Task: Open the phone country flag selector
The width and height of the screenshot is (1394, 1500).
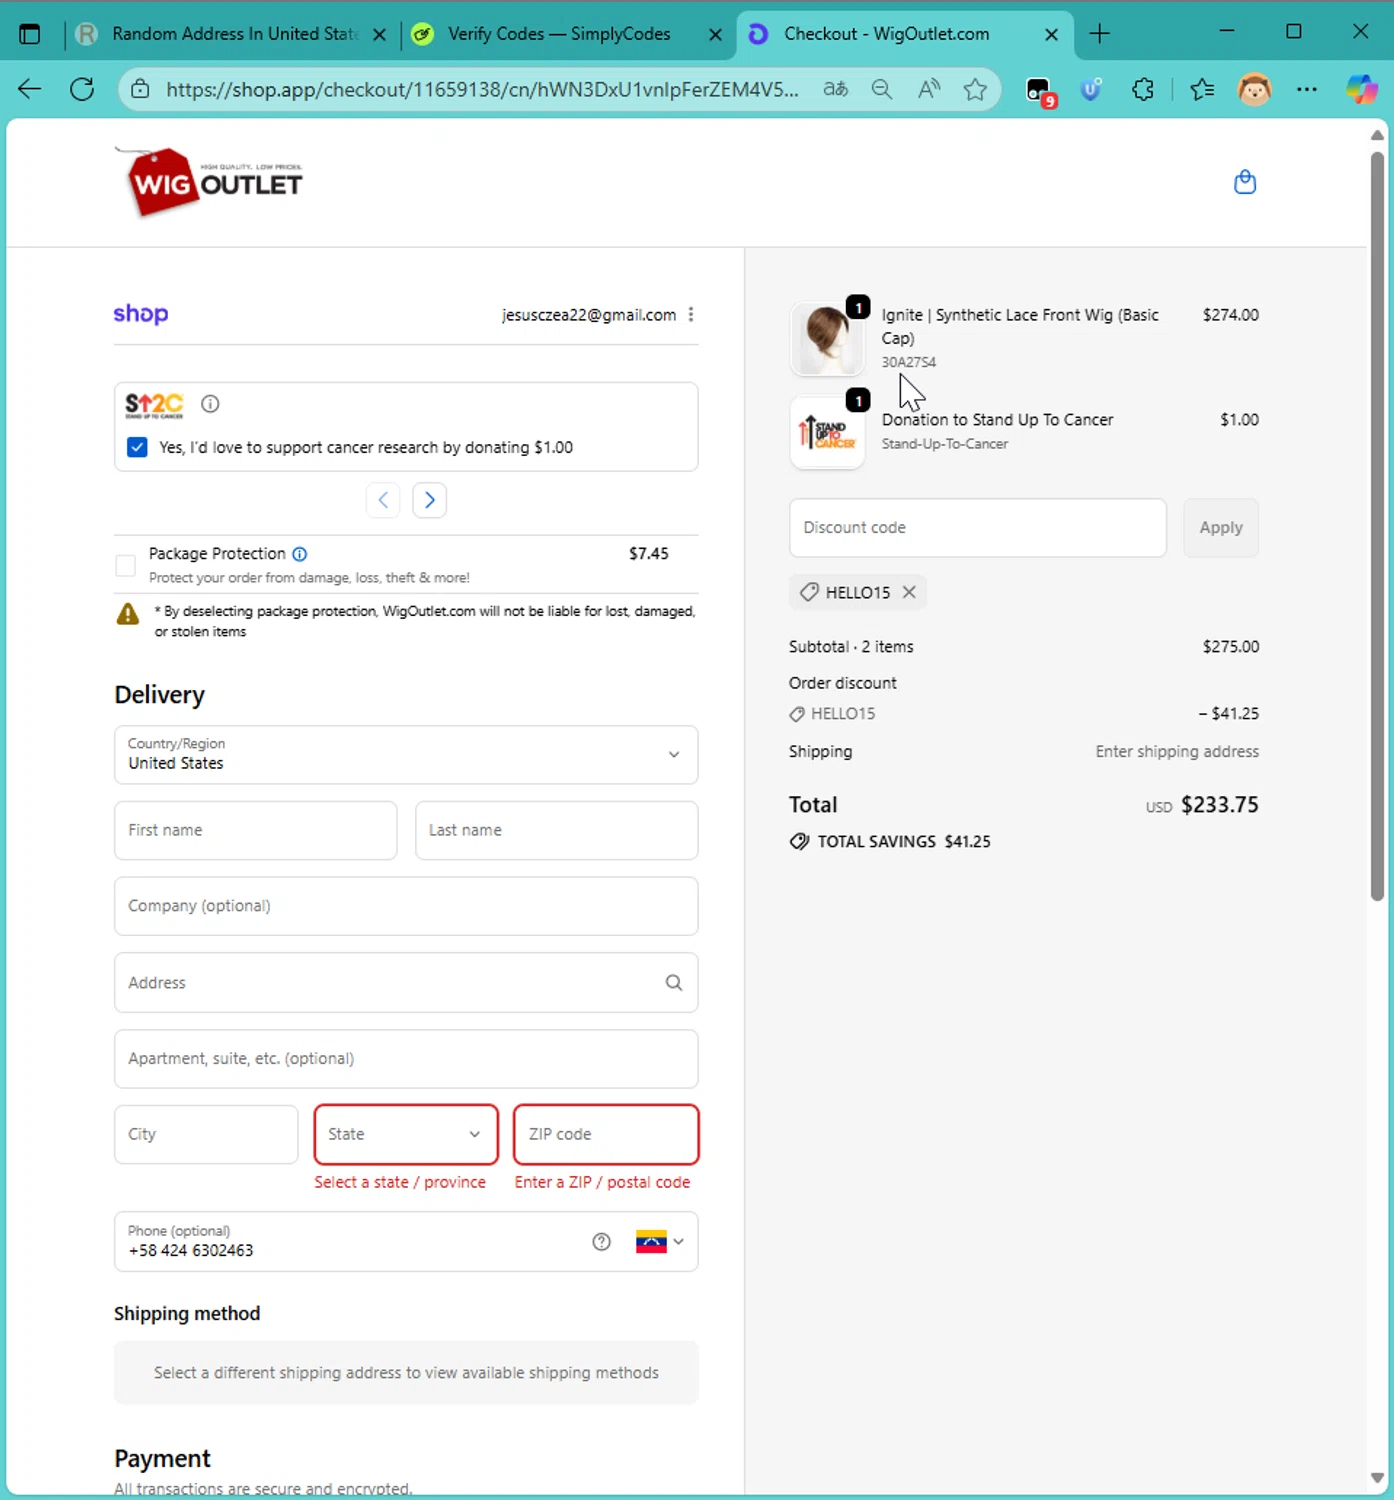Action: (x=660, y=1242)
